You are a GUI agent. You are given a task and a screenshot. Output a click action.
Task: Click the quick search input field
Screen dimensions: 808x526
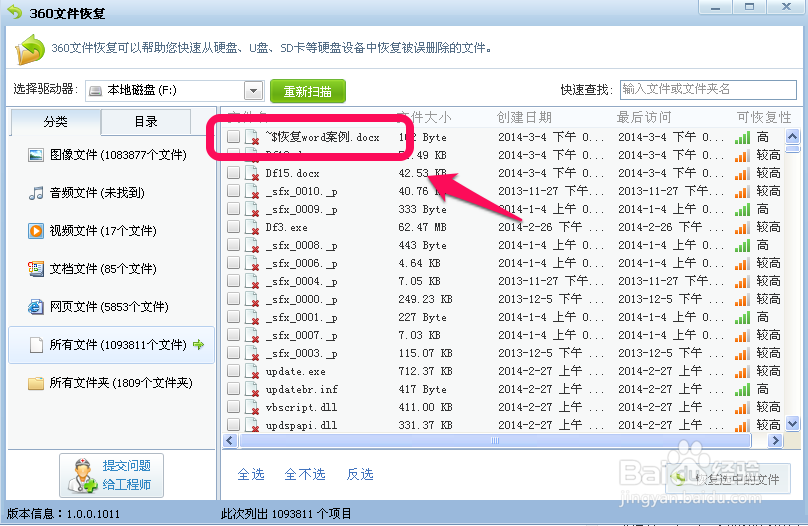tap(708, 90)
